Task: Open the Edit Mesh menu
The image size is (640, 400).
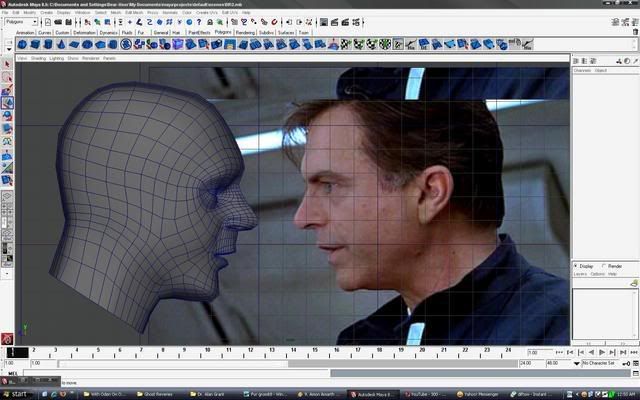Action: (x=134, y=13)
